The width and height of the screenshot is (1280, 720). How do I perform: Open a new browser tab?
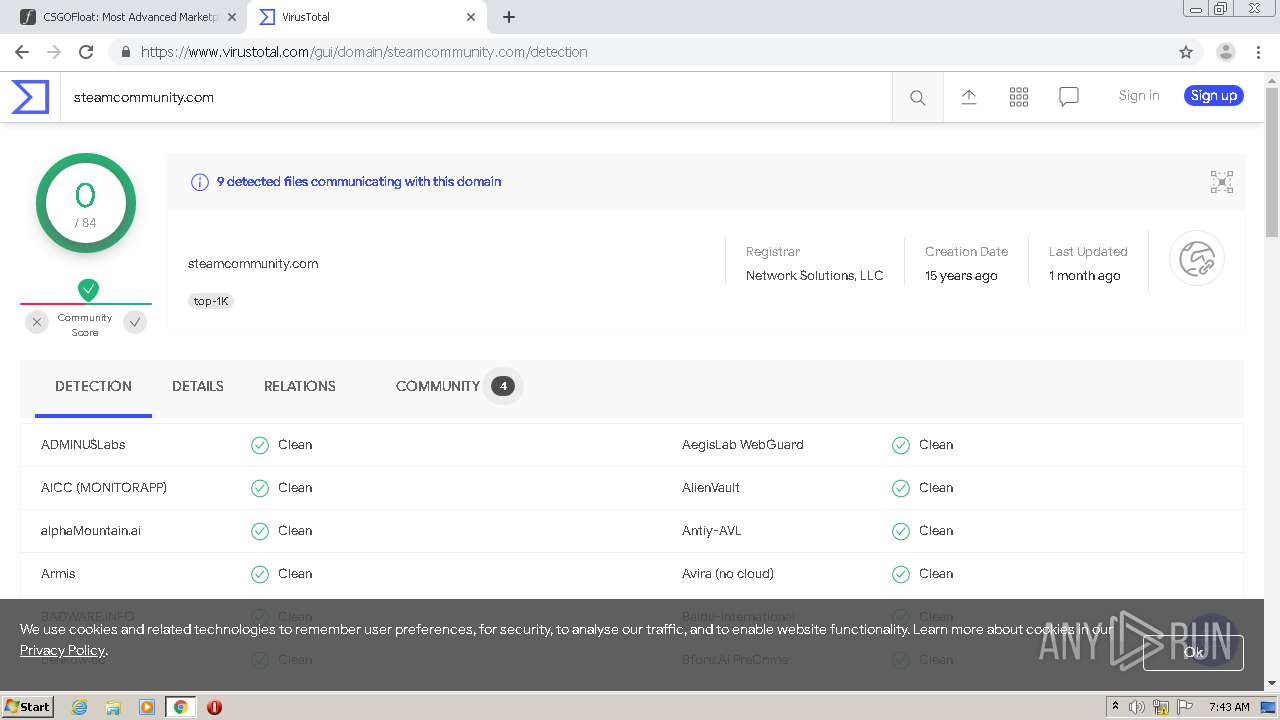pyautogui.click(x=509, y=17)
